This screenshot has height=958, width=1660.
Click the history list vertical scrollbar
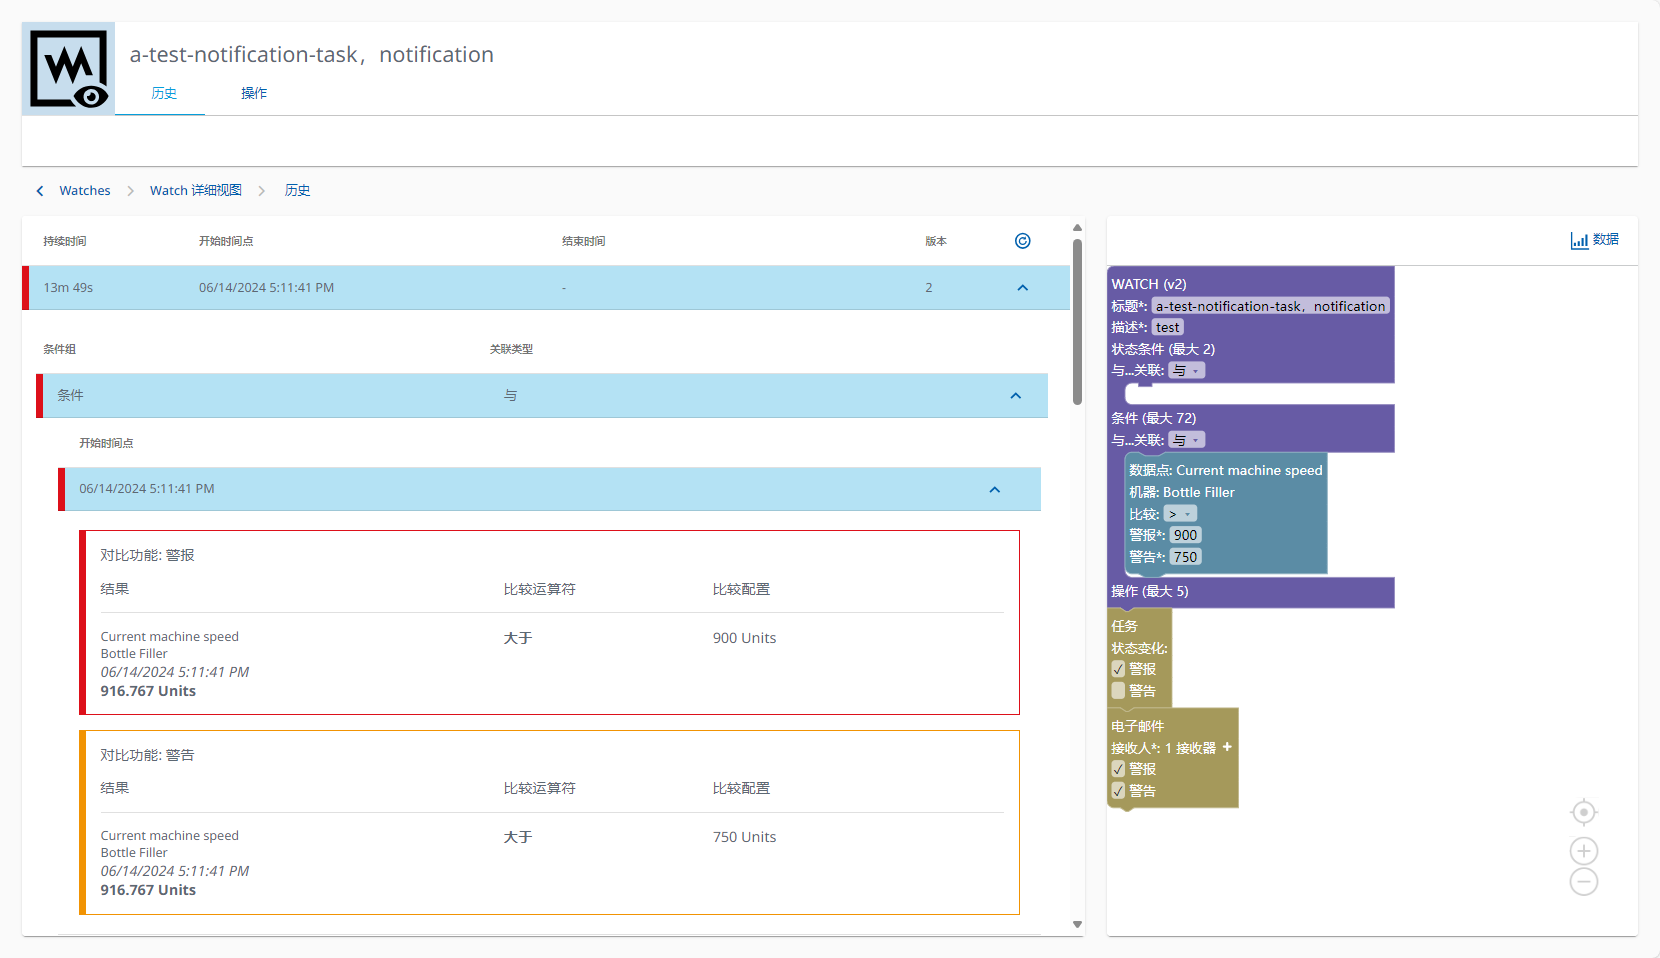pyautogui.click(x=1077, y=320)
